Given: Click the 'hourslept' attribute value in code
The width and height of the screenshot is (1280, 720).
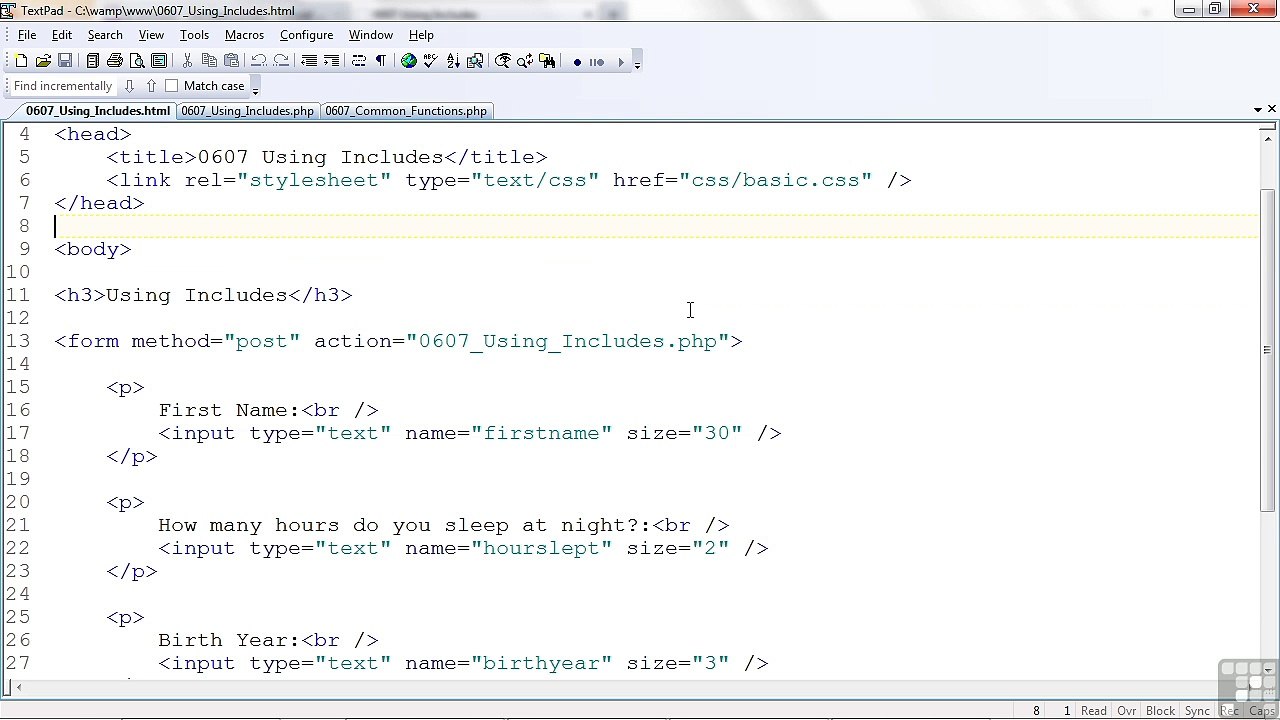Looking at the screenshot, I should (x=541, y=548).
